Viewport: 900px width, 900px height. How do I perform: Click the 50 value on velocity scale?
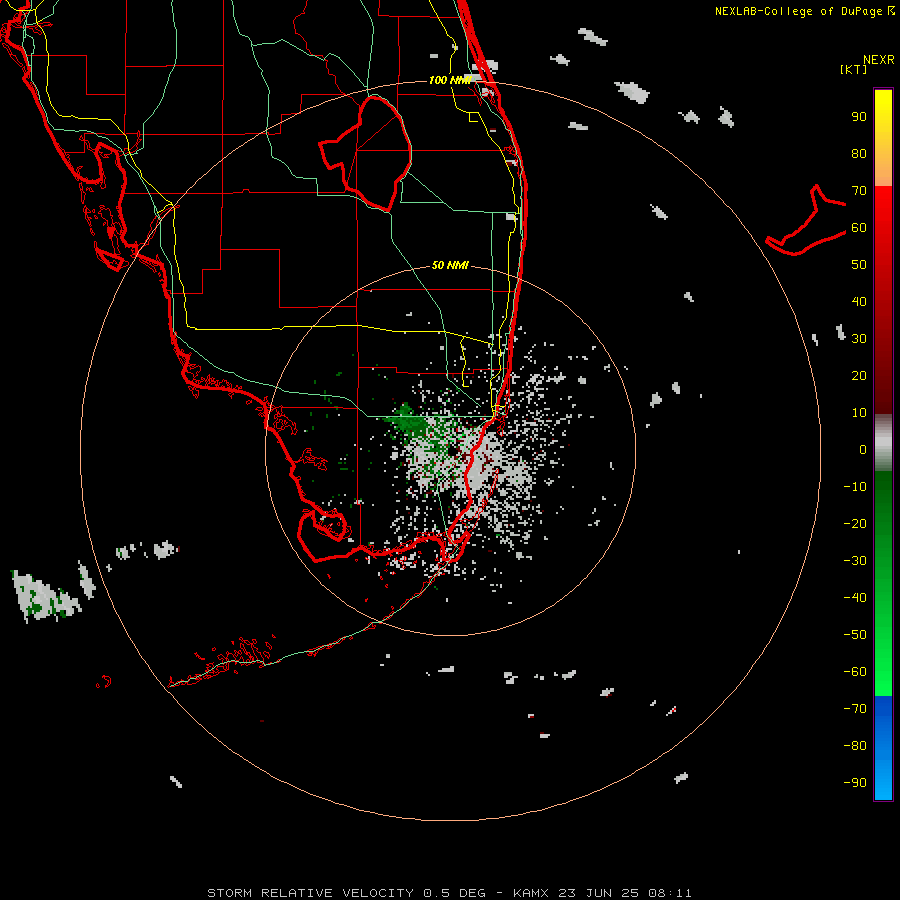tap(859, 265)
